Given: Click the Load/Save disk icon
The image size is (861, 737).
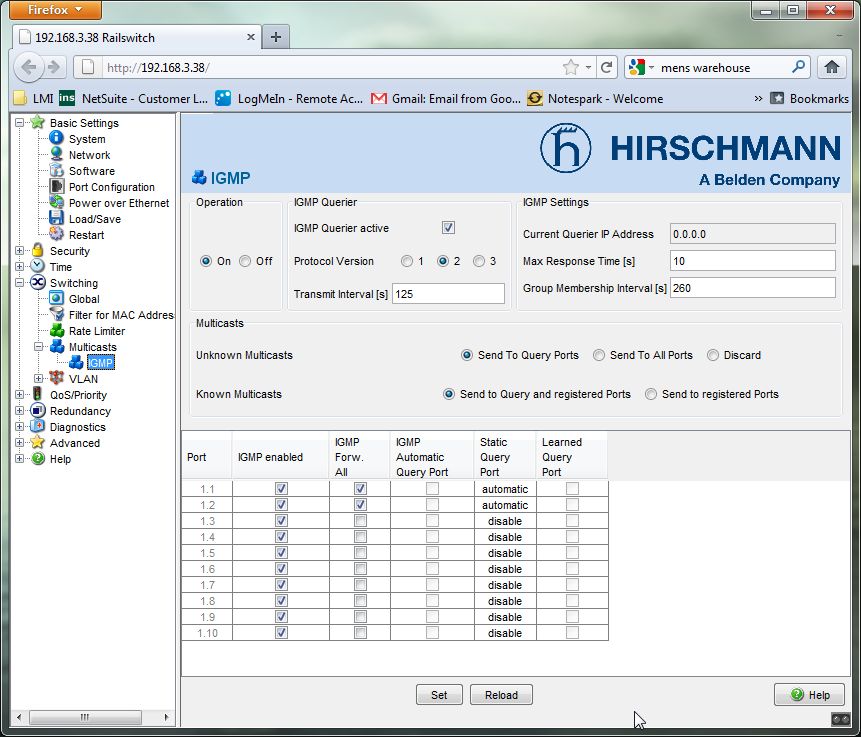Looking at the screenshot, I should pyautogui.click(x=57, y=219).
